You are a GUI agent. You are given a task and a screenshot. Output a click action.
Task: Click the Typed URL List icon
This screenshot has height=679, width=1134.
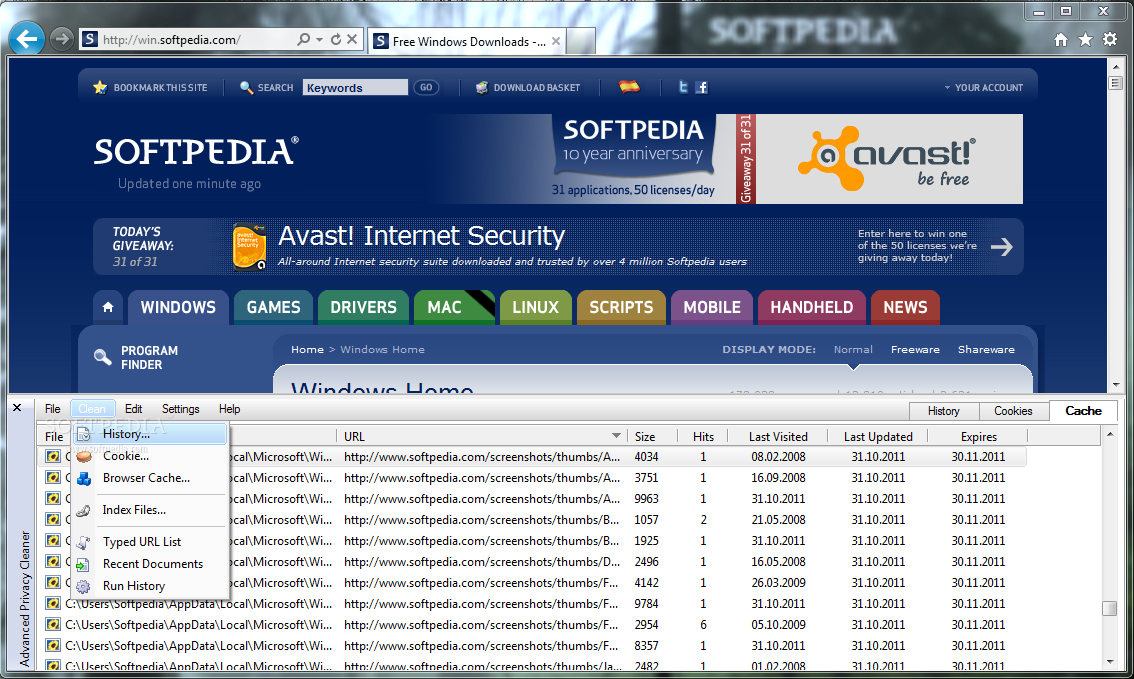tap(84, 542)
